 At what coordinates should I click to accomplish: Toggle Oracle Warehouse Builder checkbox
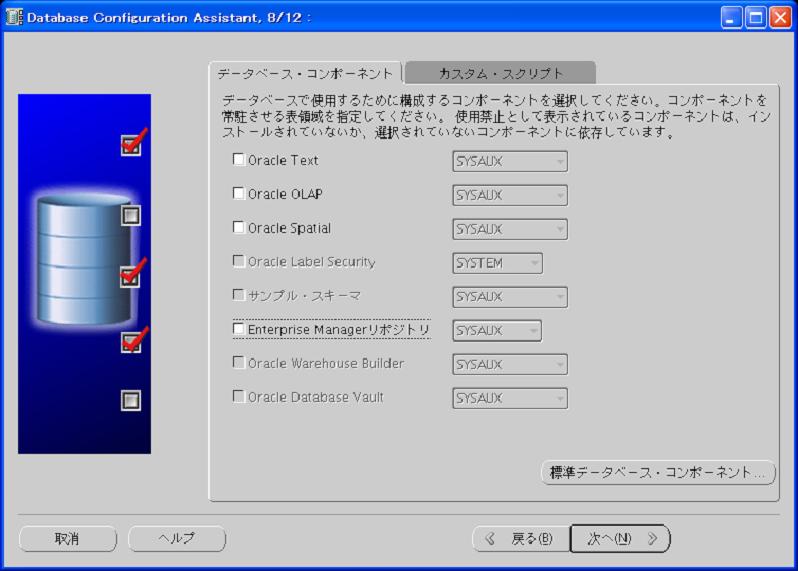(x=238, y=362)
